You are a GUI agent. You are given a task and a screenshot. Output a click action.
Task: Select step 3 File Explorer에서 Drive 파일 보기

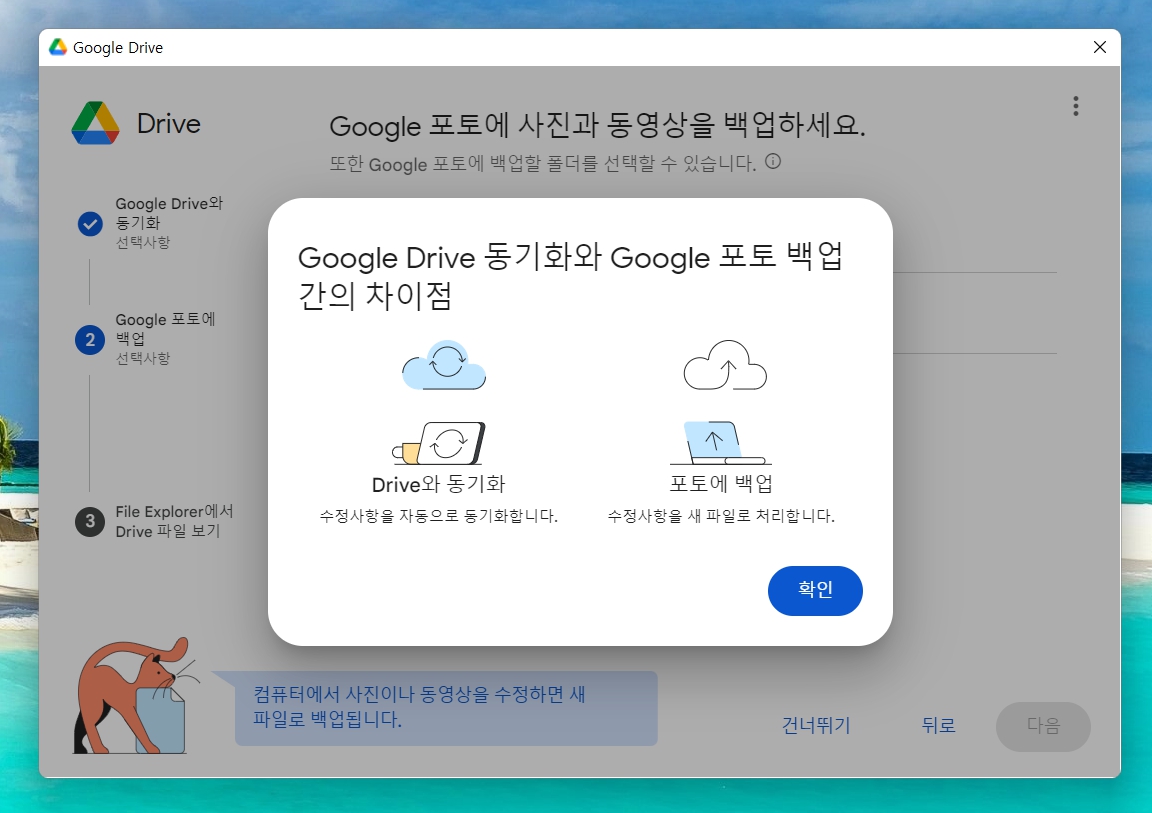(x=154, y=521)
